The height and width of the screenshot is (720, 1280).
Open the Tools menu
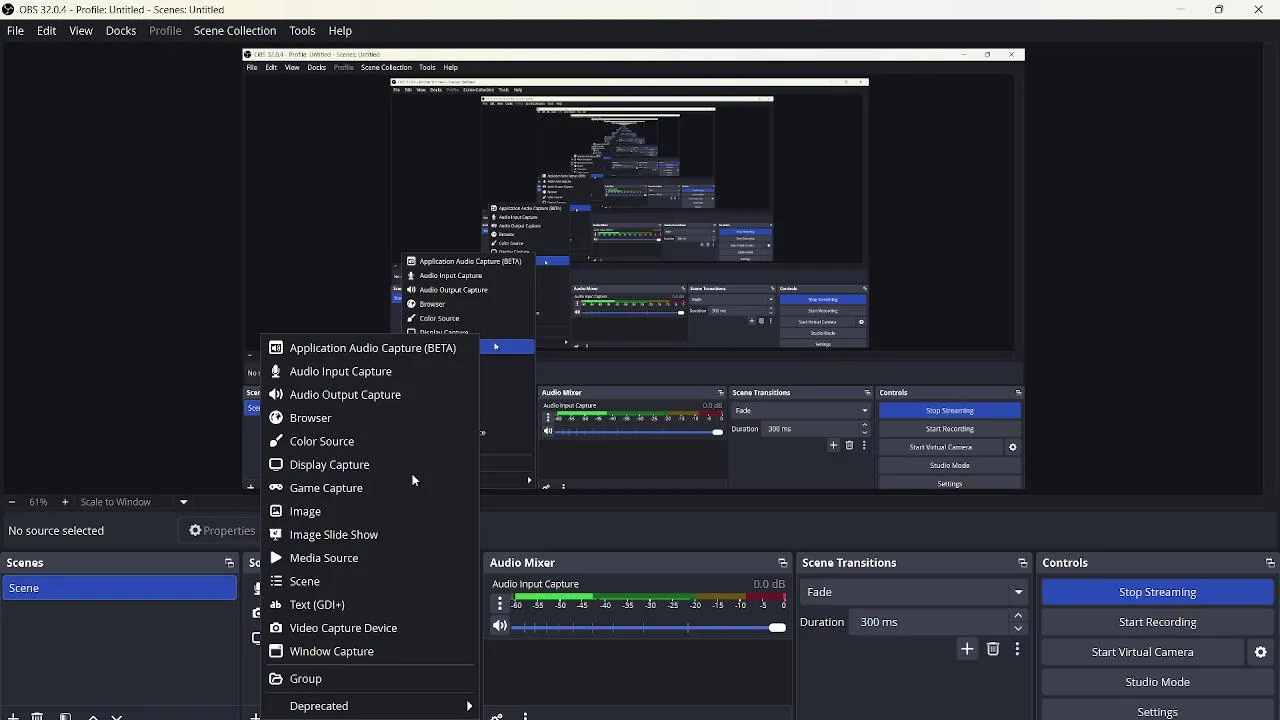pyautogui.click(x=302, y=31)
